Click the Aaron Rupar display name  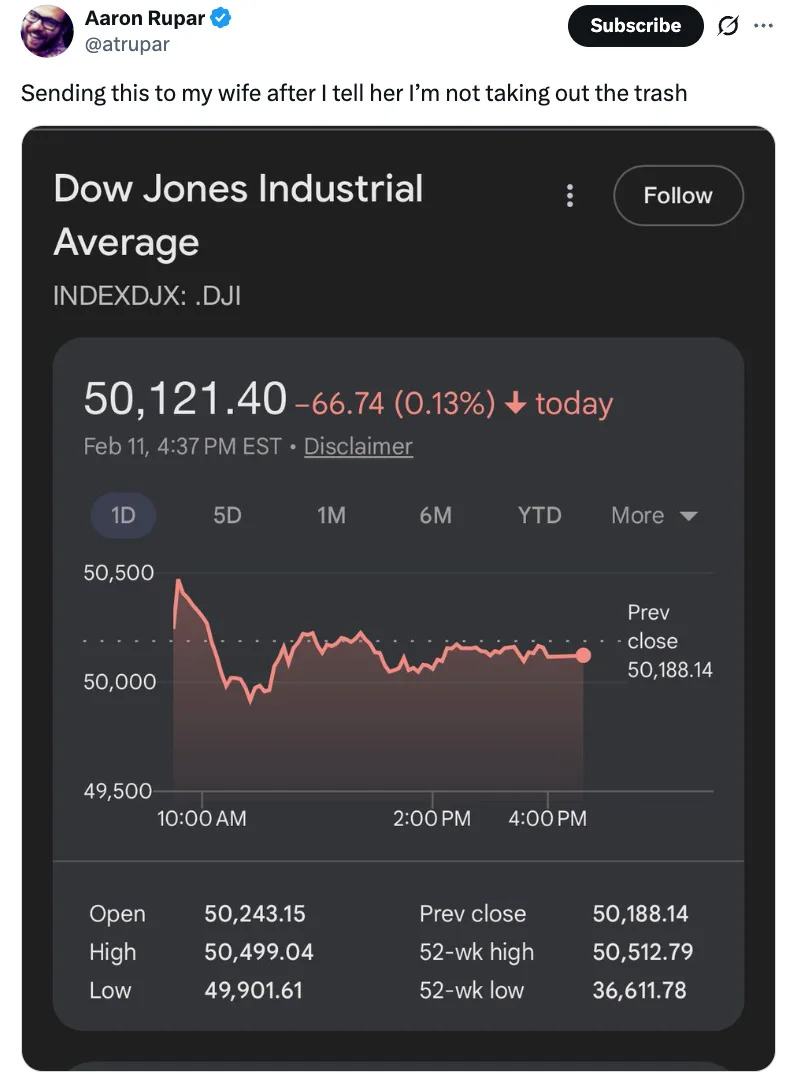(145, 18)
